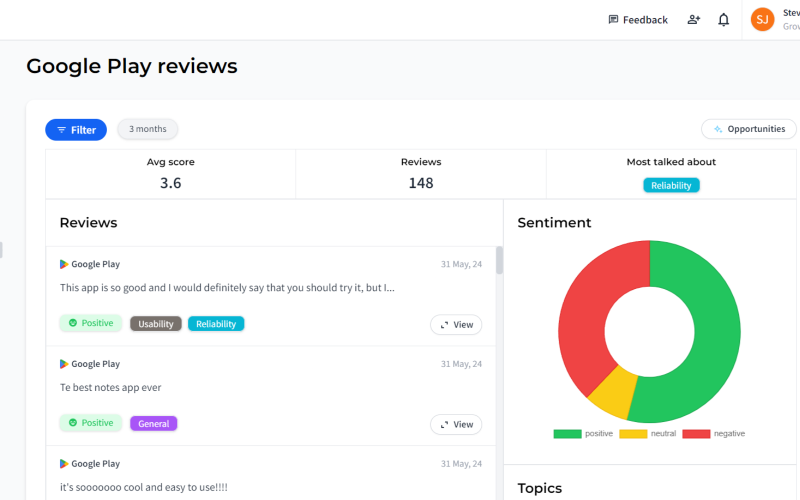This screenshot has width=800, height=500.
Task: Click the 'Te best notes app ever' text
Action: tap(110, 388)
